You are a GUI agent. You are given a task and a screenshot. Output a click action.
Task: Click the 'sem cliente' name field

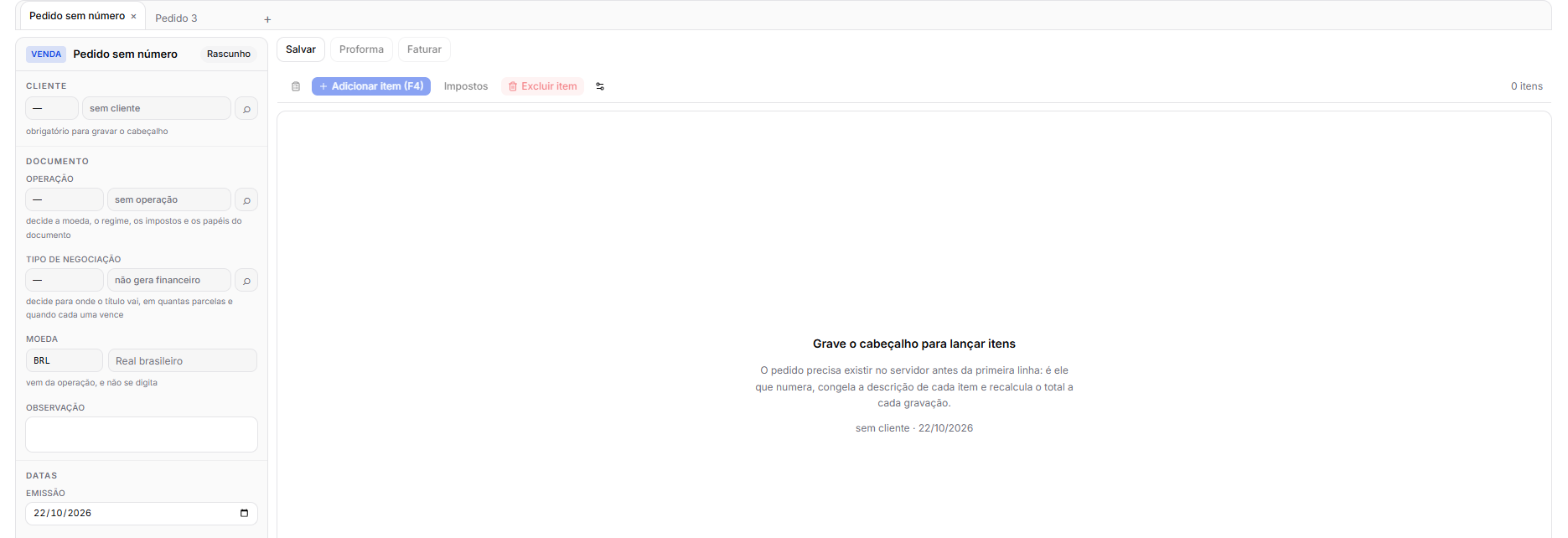pos(156,108)
